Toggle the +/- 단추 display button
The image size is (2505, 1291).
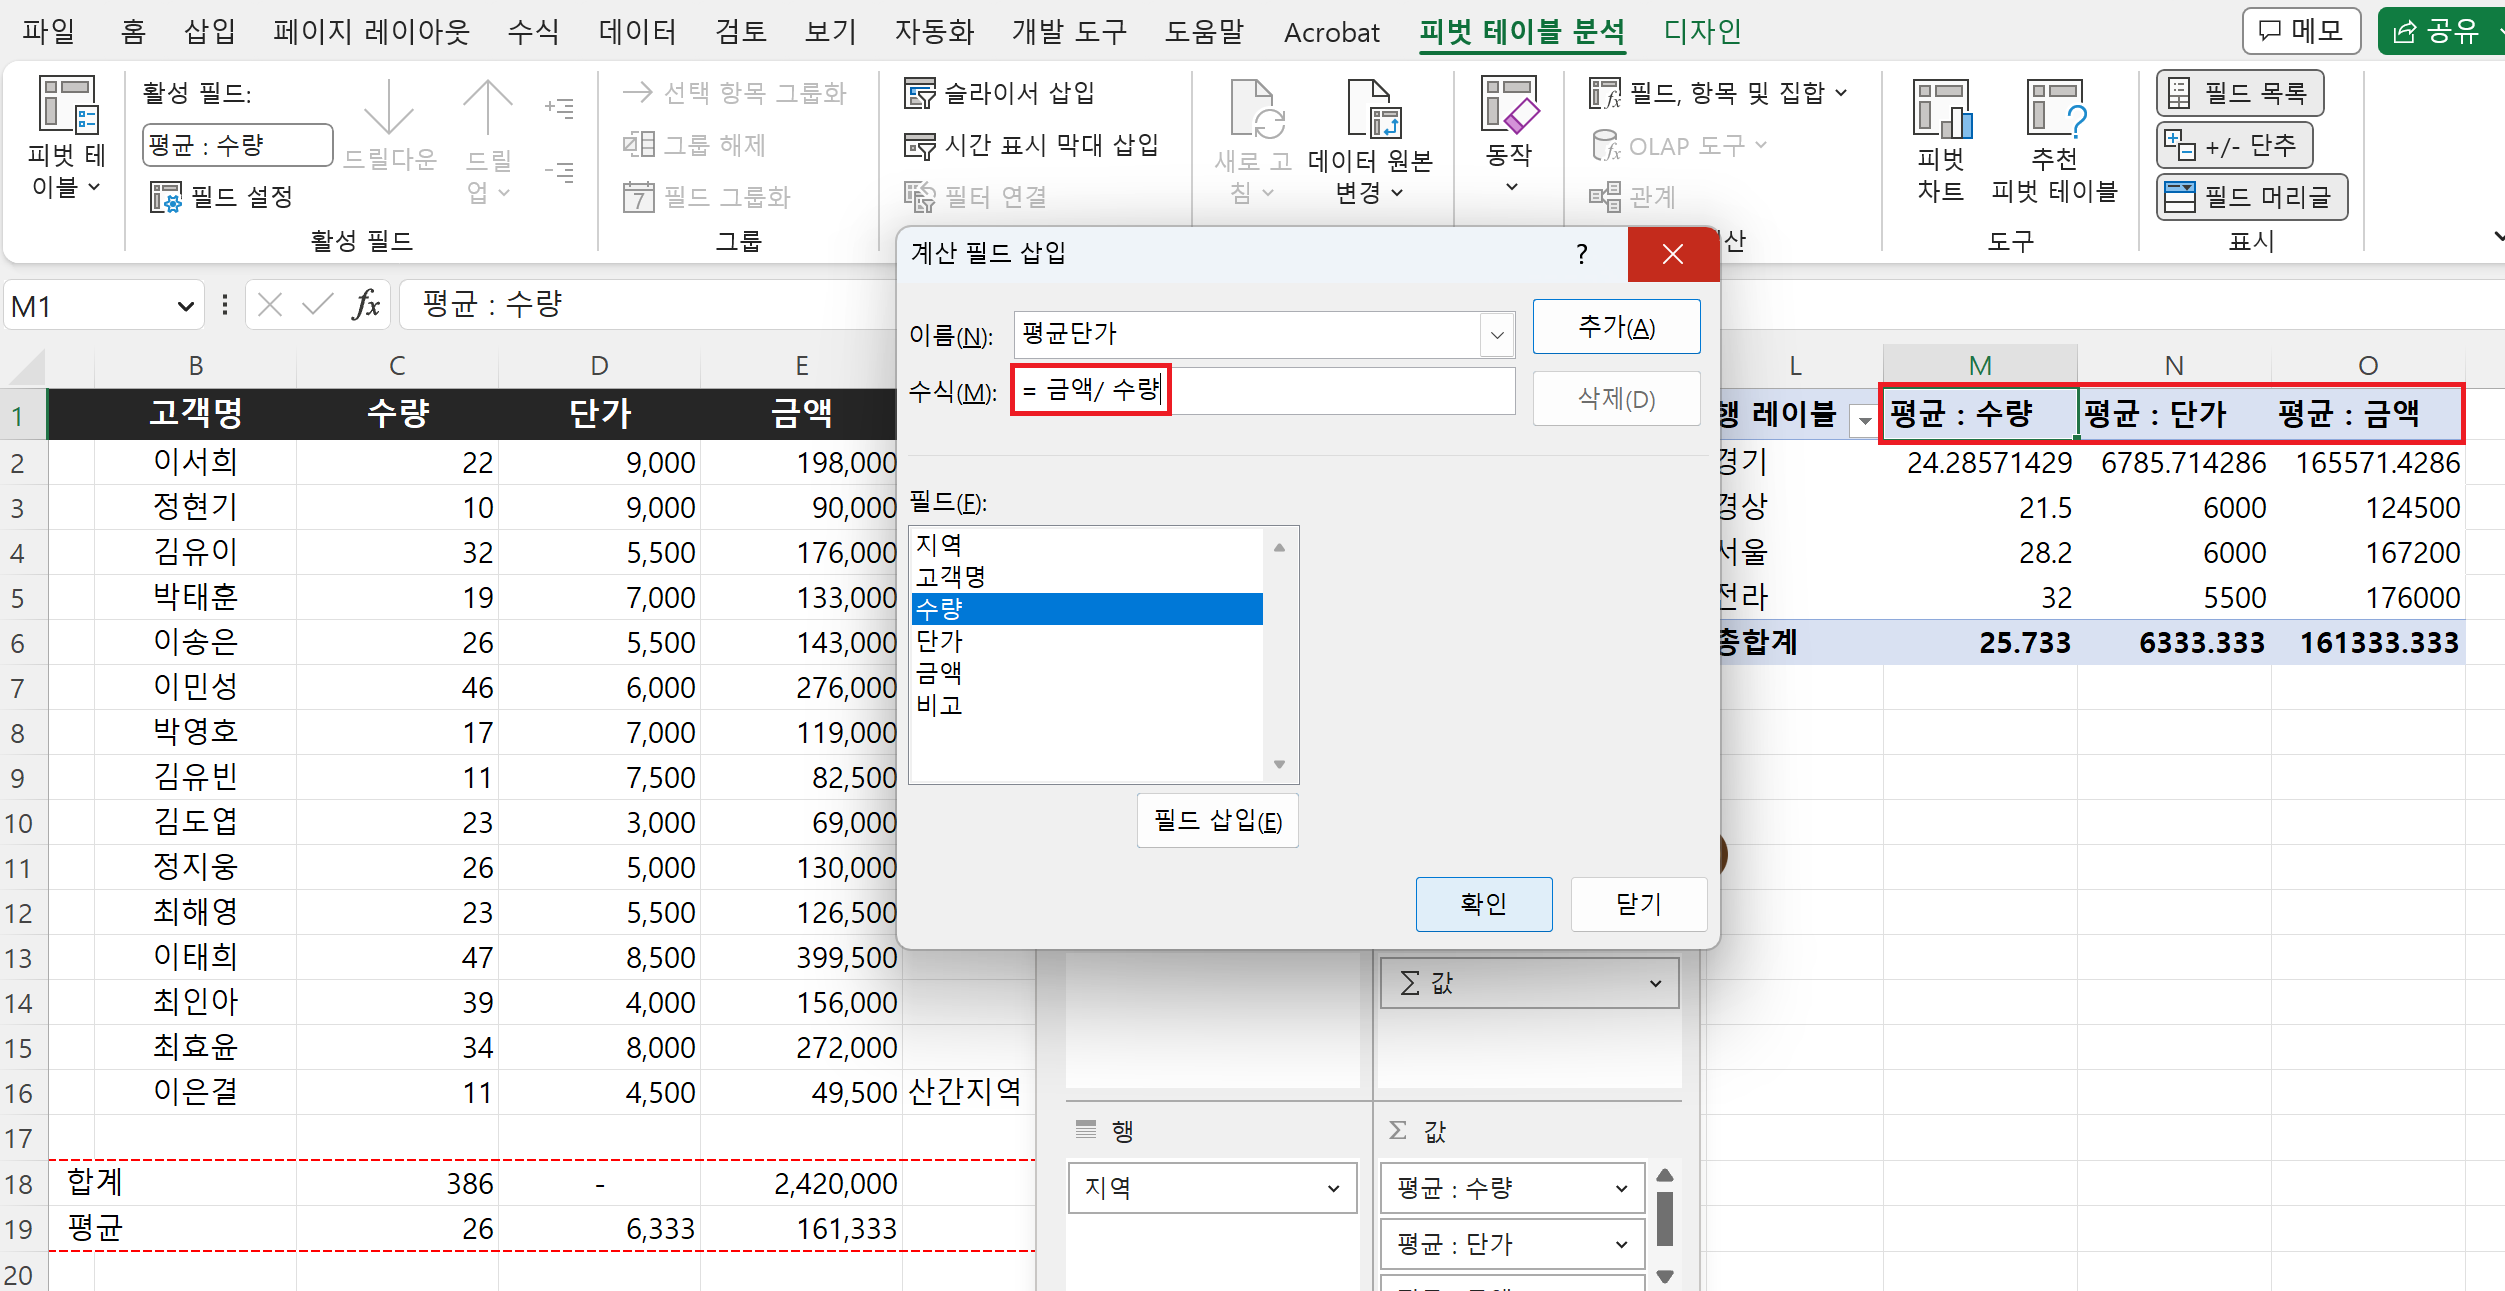2235,146
